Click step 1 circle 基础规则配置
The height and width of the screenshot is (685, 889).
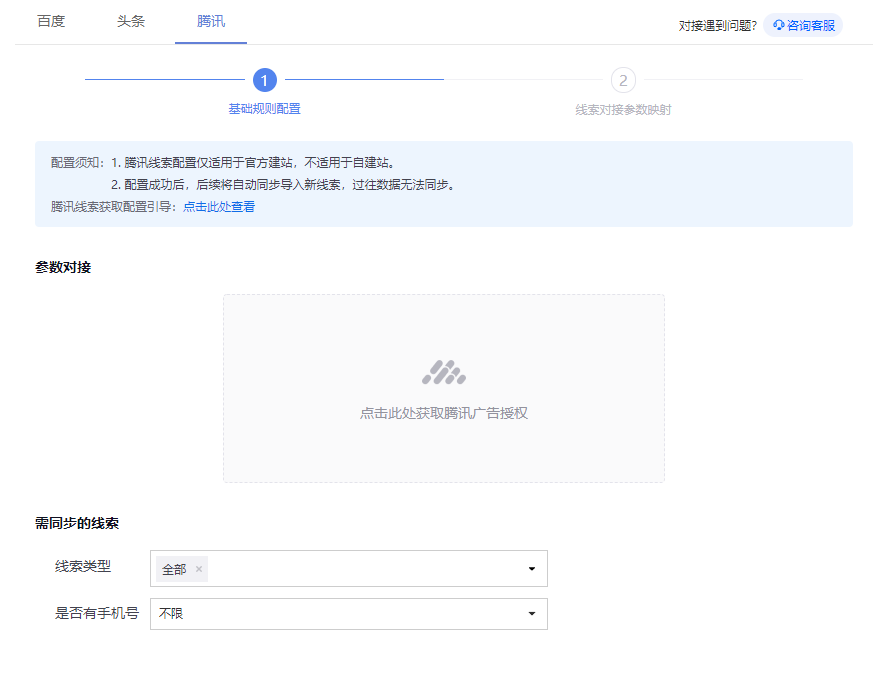265,80
